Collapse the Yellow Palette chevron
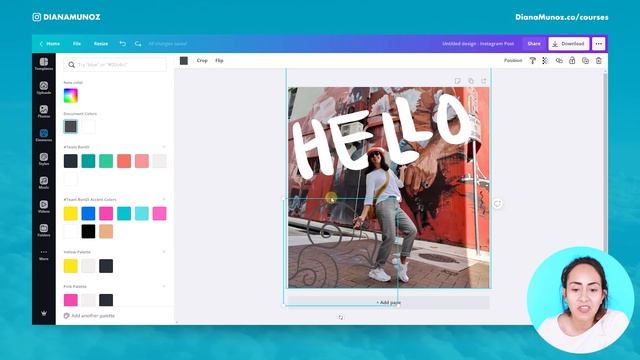The image size is (640, 360). point(164,252)
